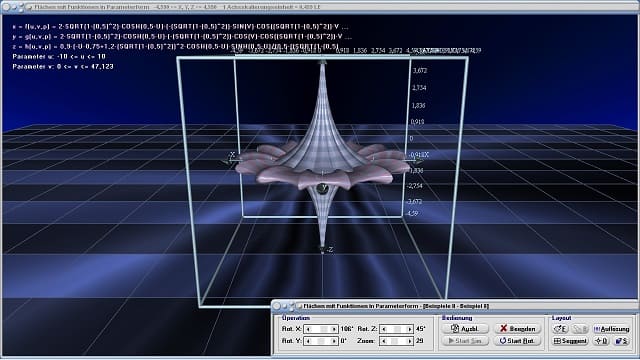Decrease Rot. Z with left arrow
The image size is (640, 360).
[384, 329]
